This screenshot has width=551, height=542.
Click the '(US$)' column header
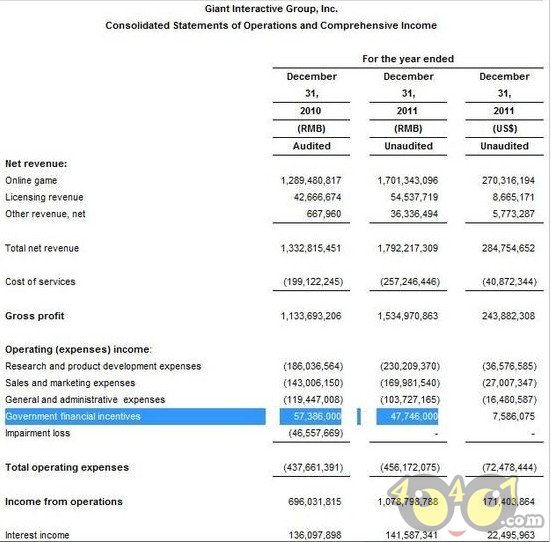505,129
